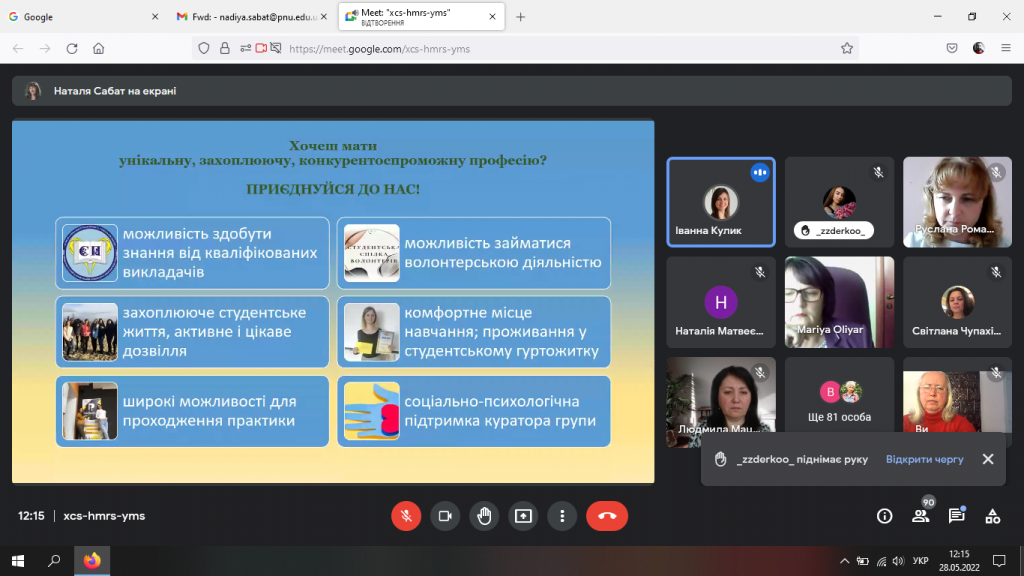Image resolution: width=1024 pixels, height=576 pixels.
Task: Dismiss the raised hand notification
Action: click(x=988, y=459)
